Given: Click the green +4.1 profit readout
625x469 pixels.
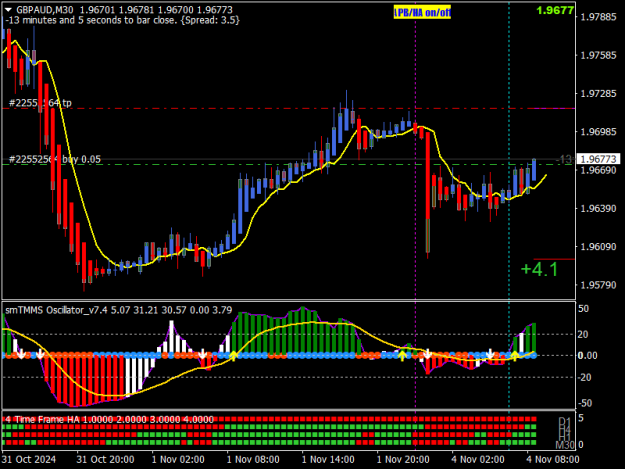Looking at the screenshot, I should click(x=539, y=270).
